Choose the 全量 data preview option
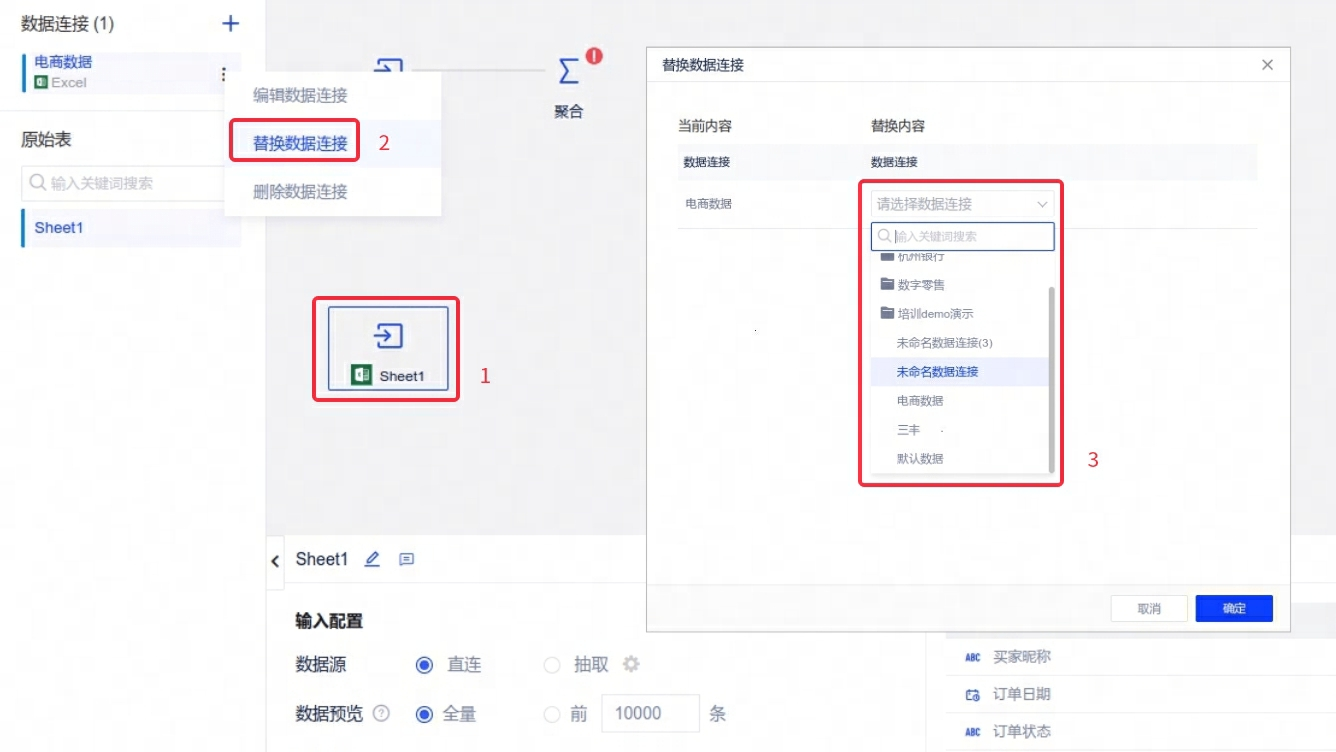Screen dimensions: 1336x752 coord(425,714)
